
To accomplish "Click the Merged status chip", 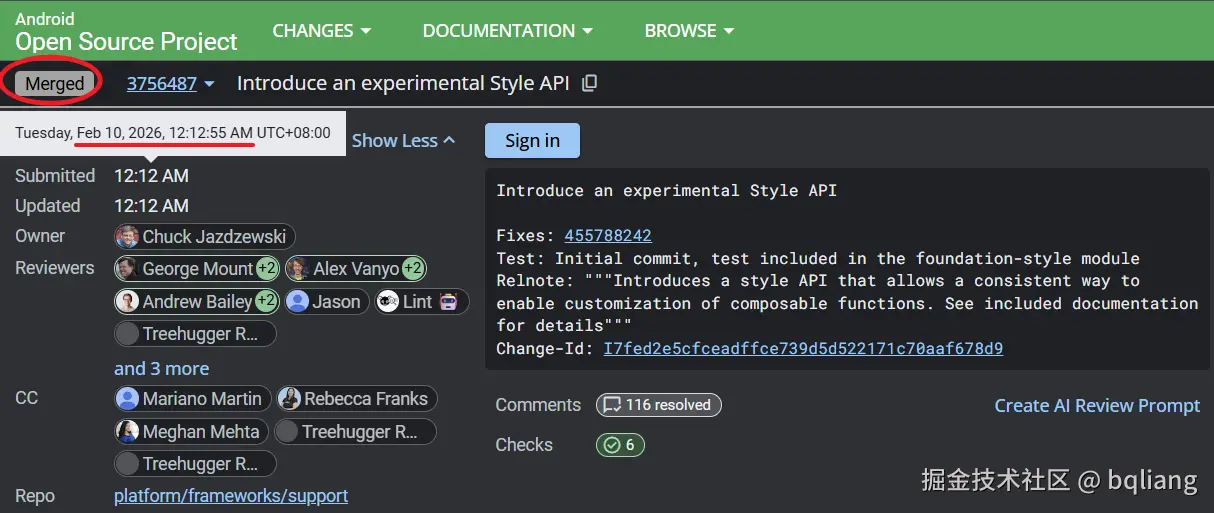I will pos(55,84).
